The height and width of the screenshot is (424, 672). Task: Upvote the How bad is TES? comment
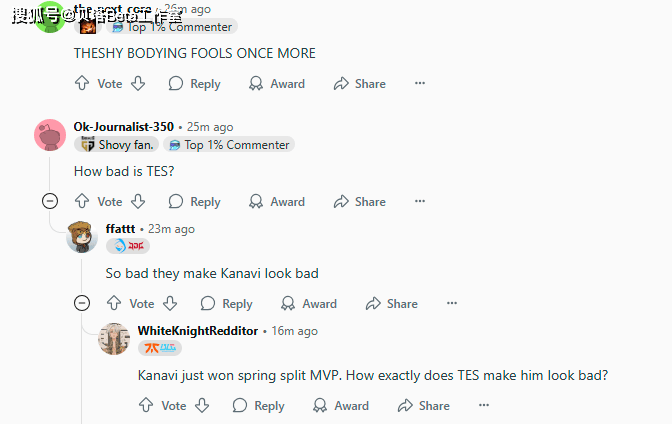tap(82, 201)
